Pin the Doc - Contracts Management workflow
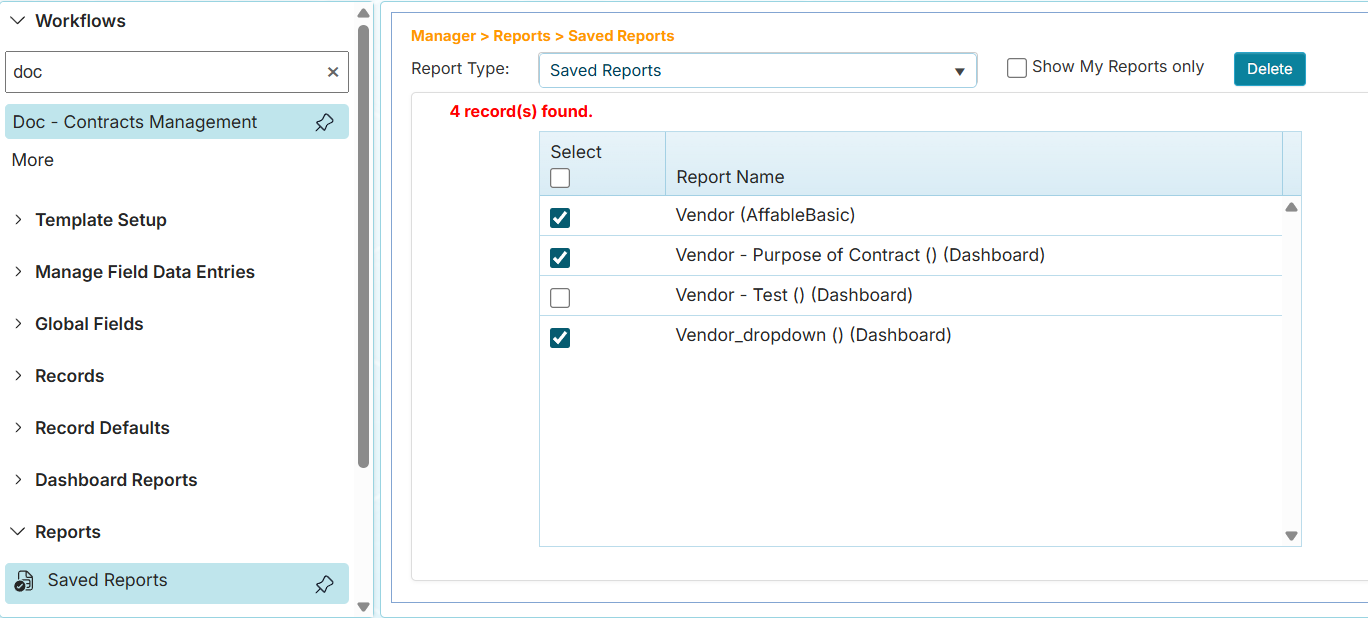Screen dimensions: 1368x618 pyautogui.click(x=324, y=121)
